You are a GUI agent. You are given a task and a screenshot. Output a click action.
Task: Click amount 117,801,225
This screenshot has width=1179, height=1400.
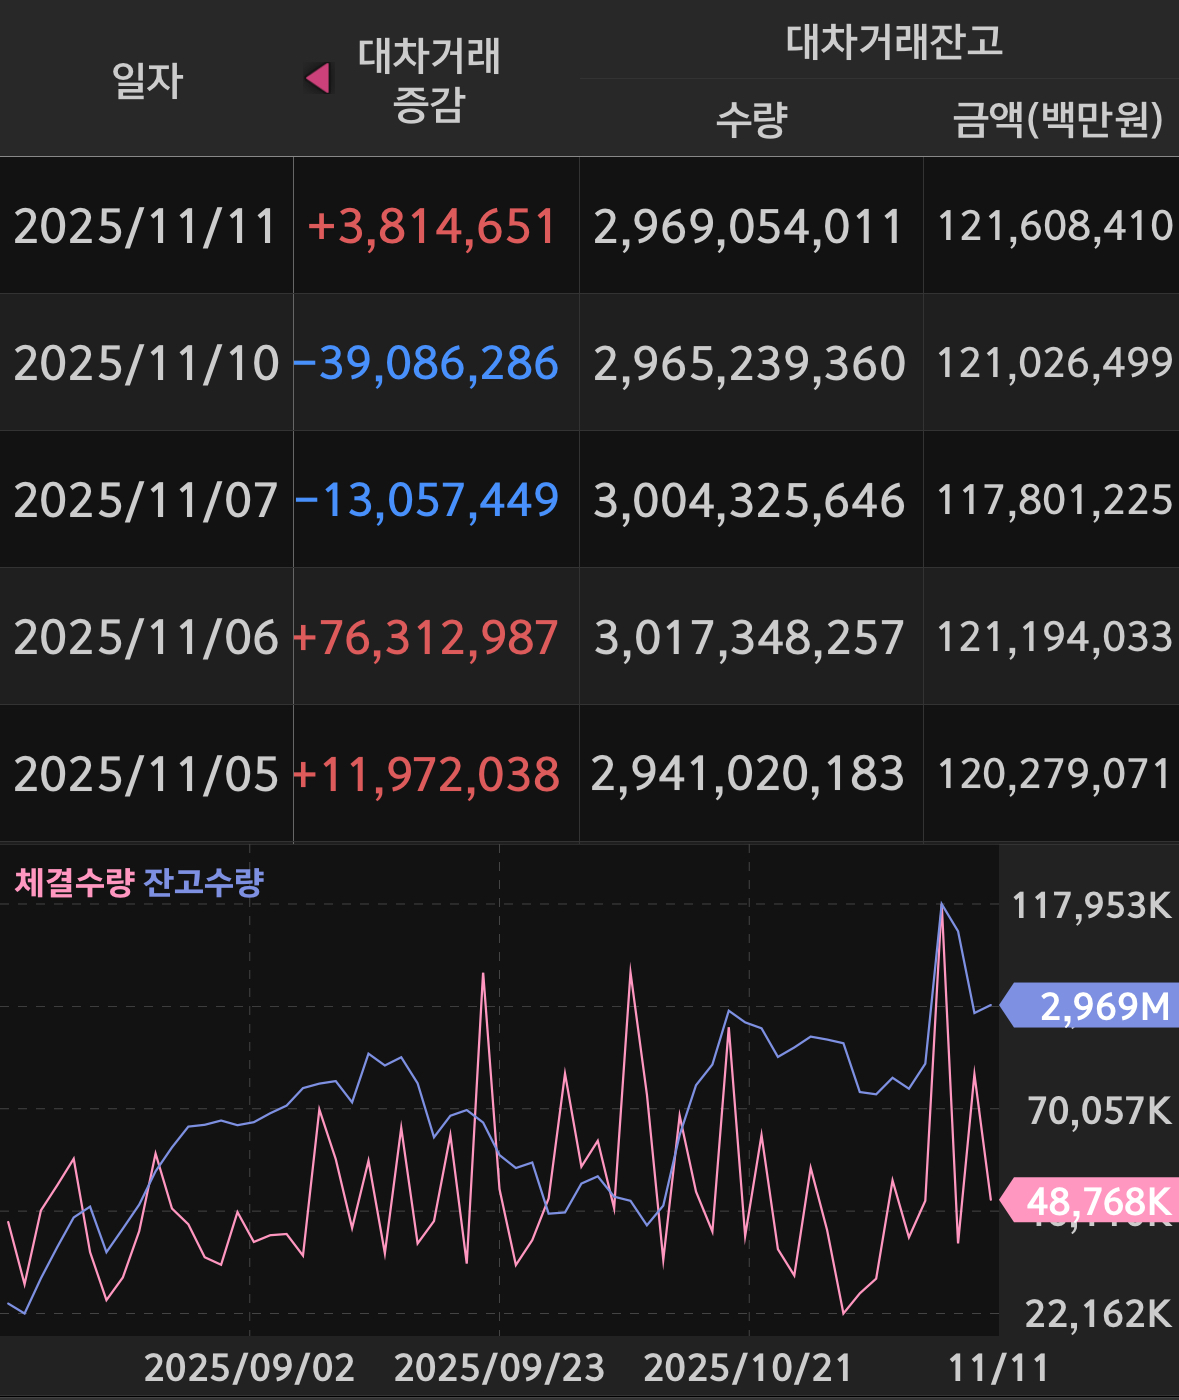coord(1055,501)
